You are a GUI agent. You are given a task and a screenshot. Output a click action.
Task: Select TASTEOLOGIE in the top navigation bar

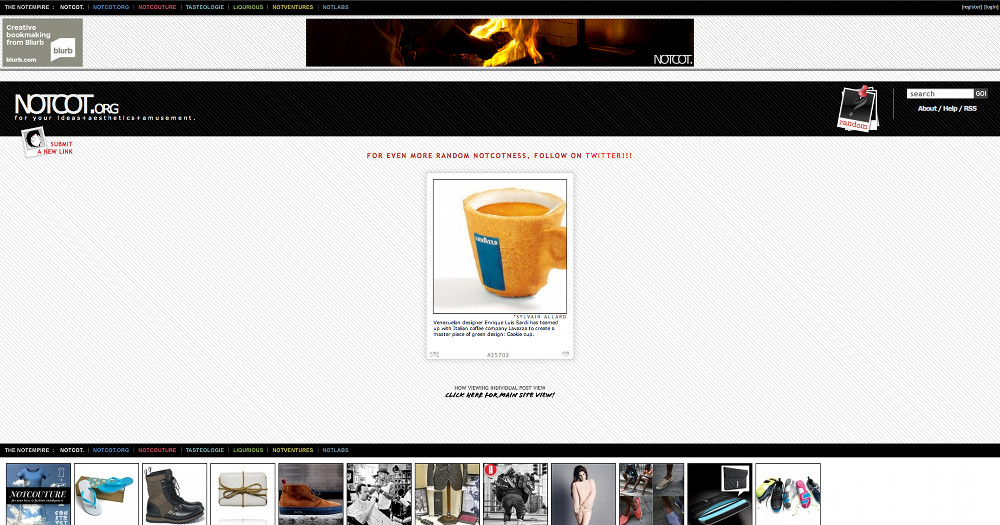click(205, 7)
